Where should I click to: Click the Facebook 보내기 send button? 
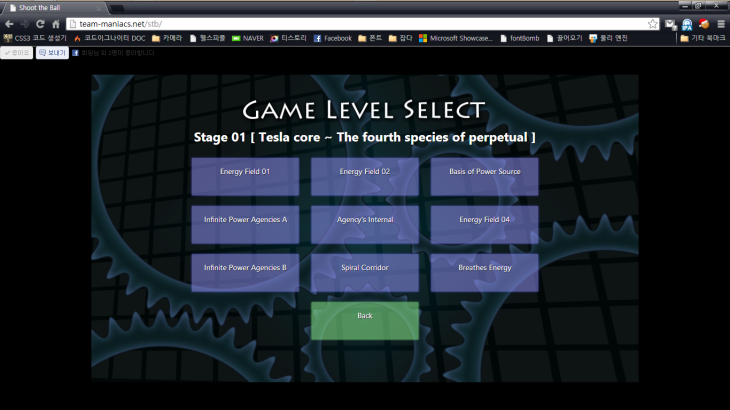point(52,53)
